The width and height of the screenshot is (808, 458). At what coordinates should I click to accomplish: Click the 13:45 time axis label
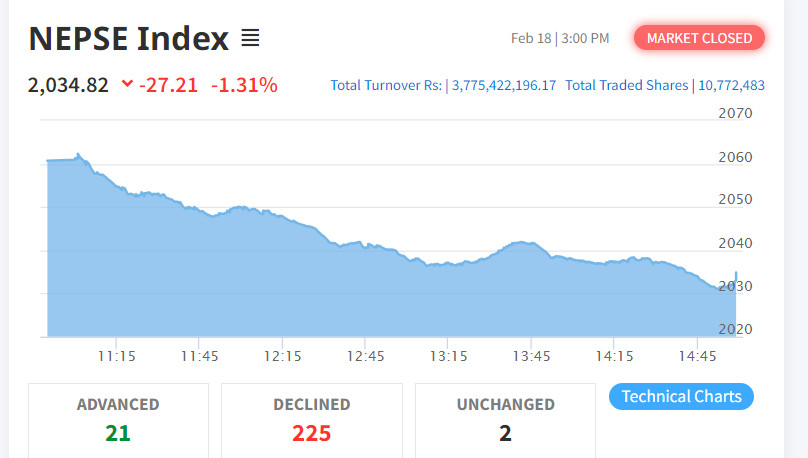pyautogui.click(x=531, y=355)
